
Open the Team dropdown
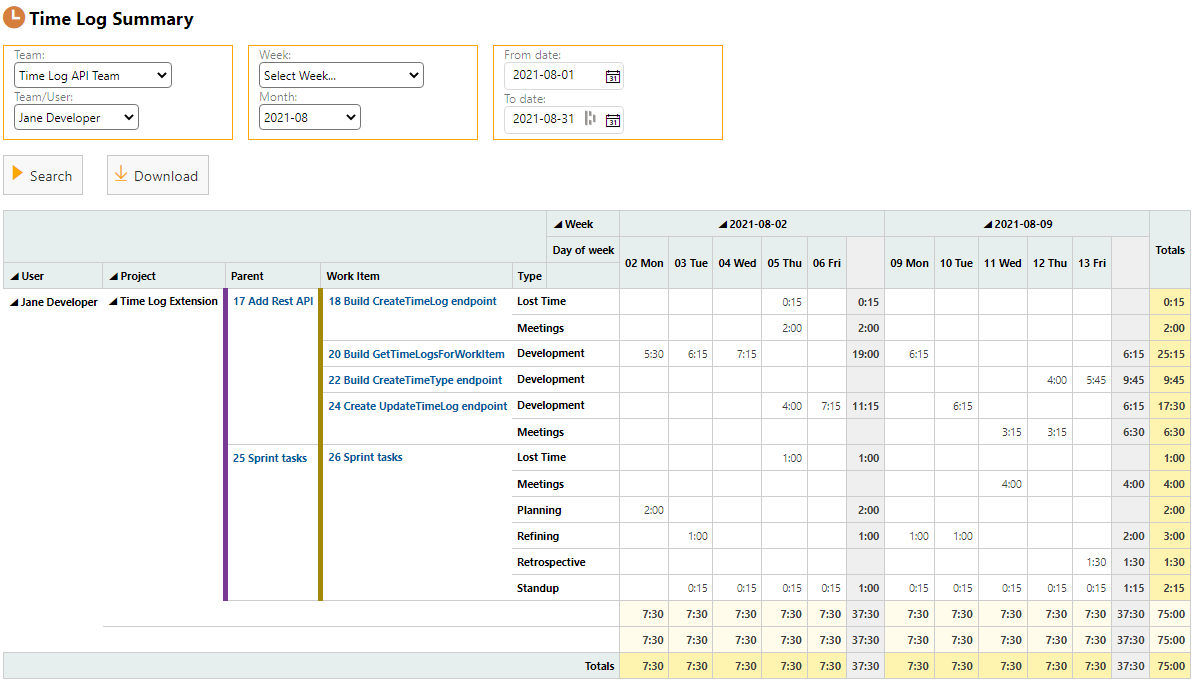(x=93, y=76)
